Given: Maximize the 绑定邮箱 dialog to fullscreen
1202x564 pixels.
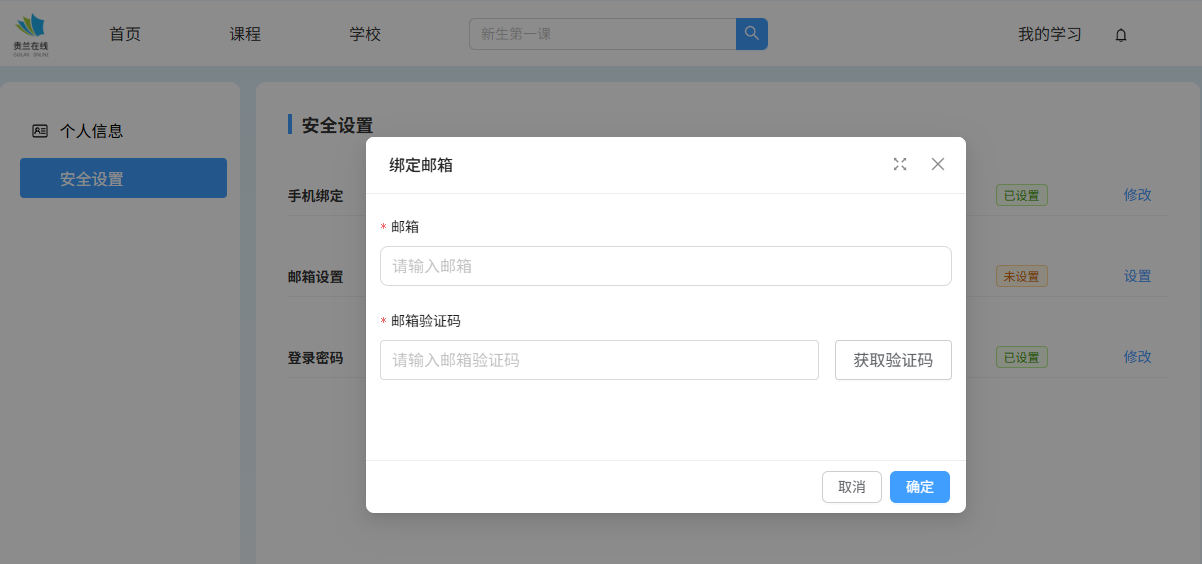Looking at the screenshot, I should [x=900, y=165].
